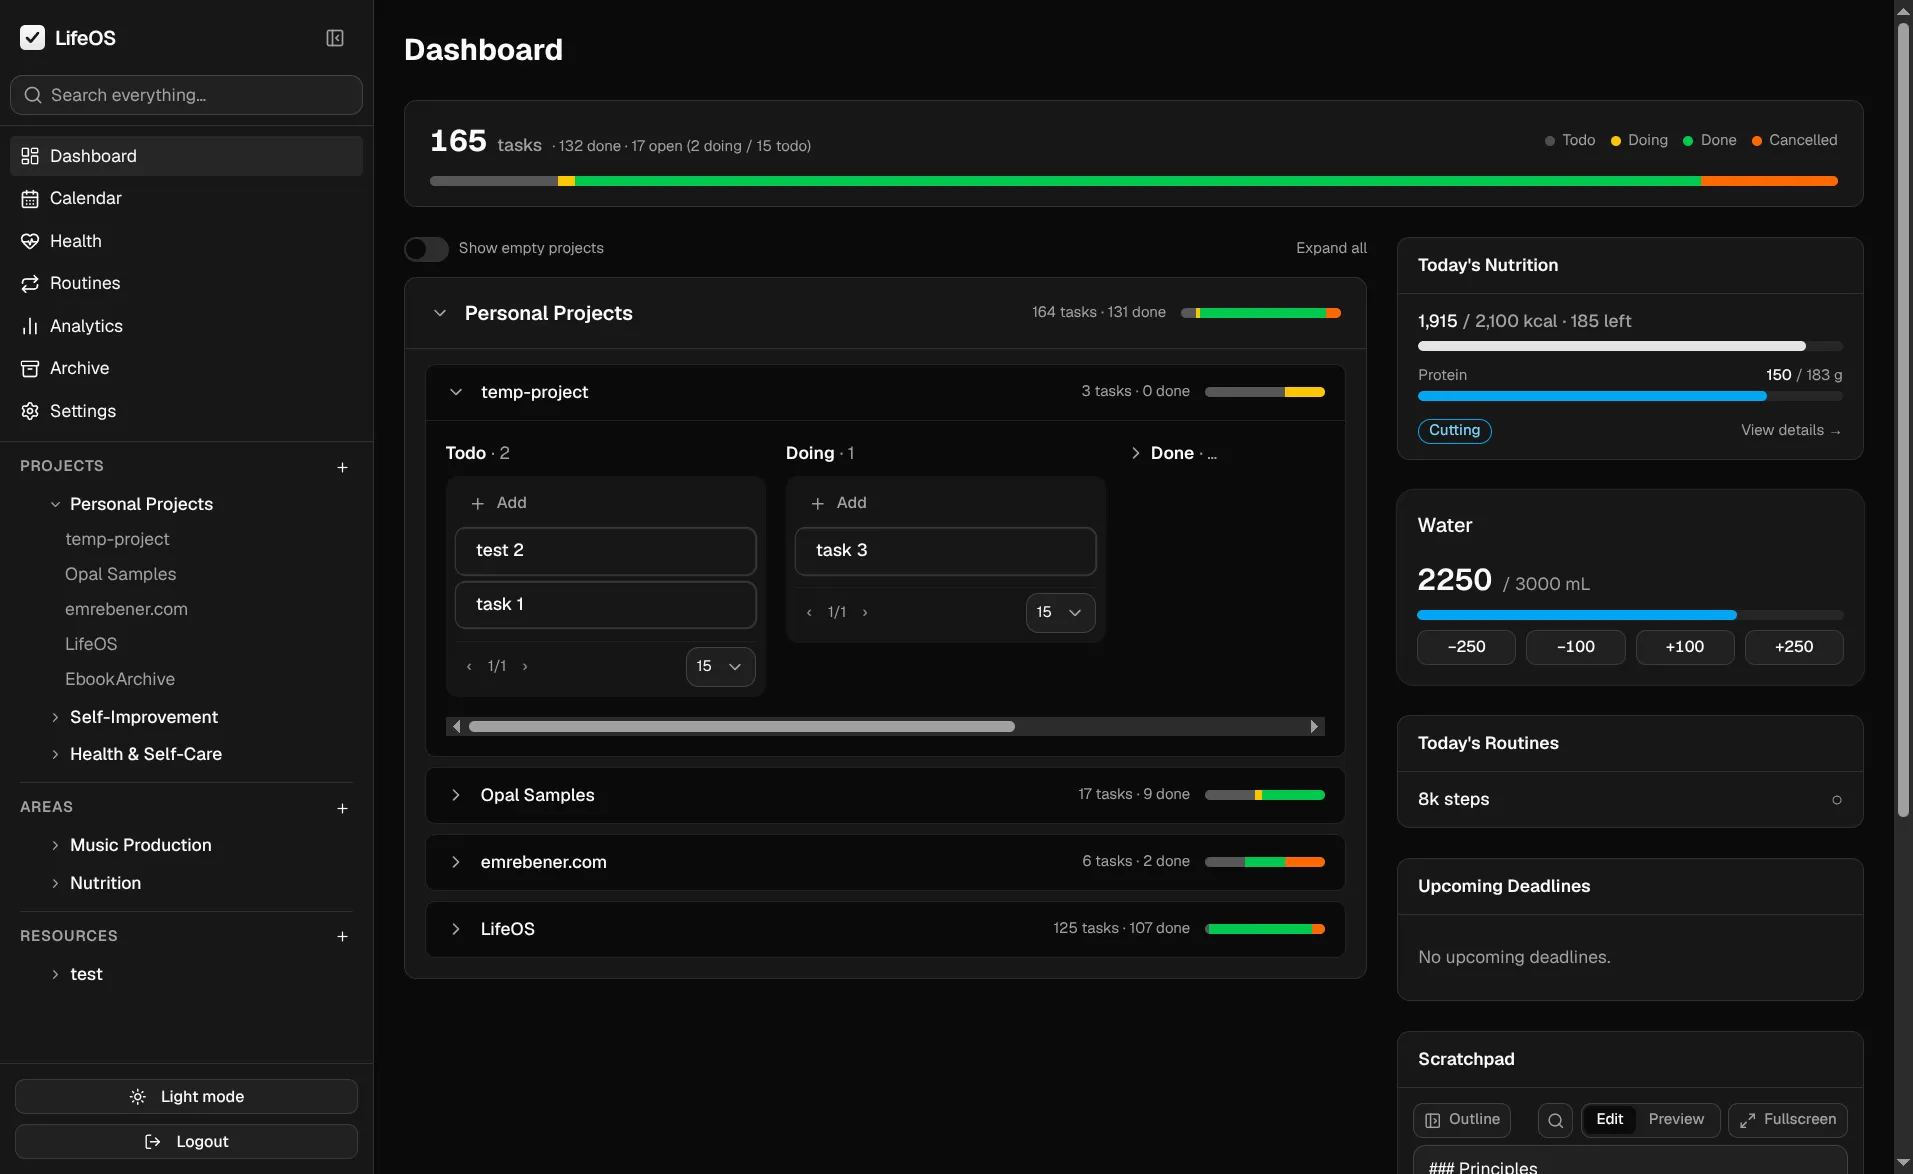Click the kanban horizontal scrollbar thumb
The image size is (1913, 1174).
pos(741,727)
